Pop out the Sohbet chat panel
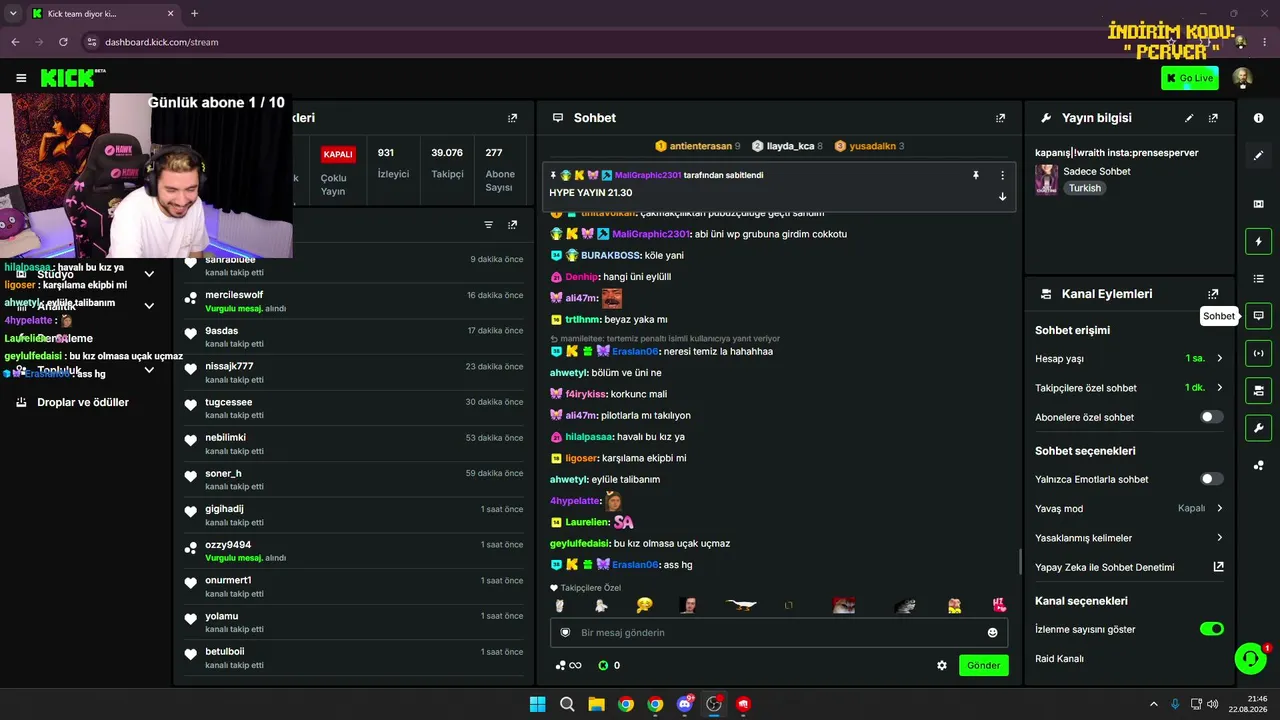 coord(1000,118)
